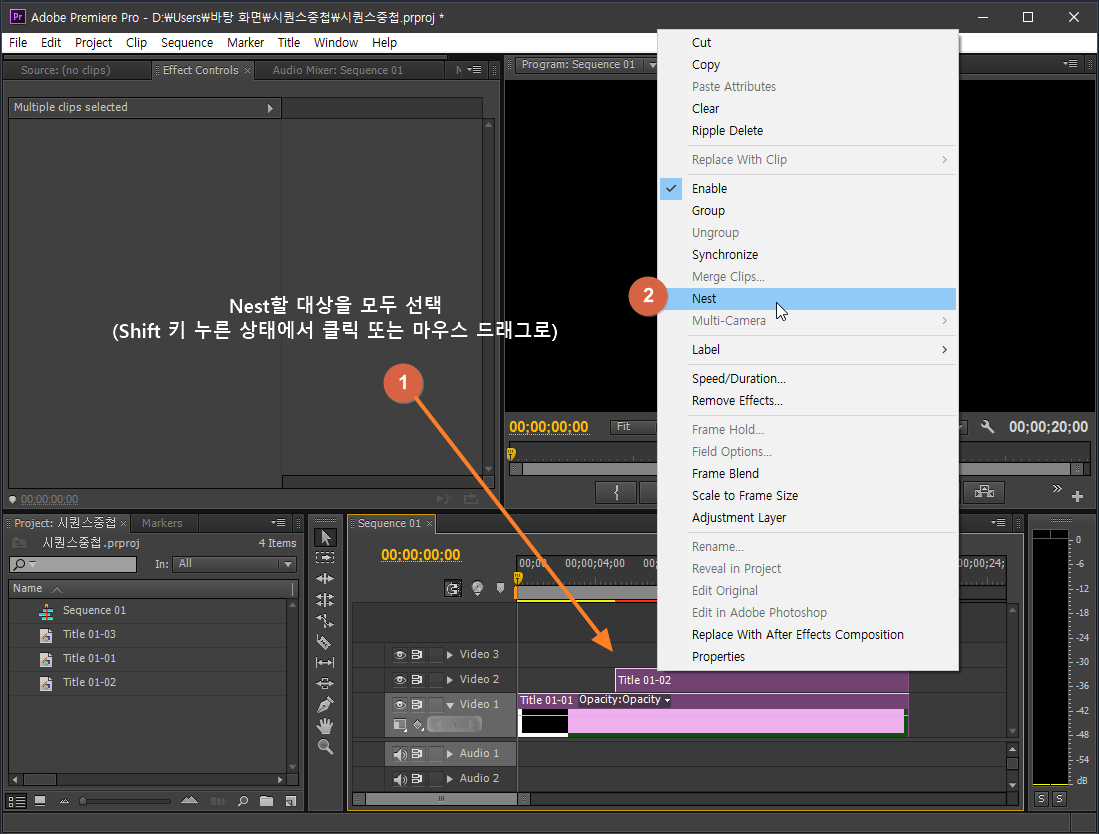
Task: Choose Nest from the context menu
Action: click(x=807, y=299)
